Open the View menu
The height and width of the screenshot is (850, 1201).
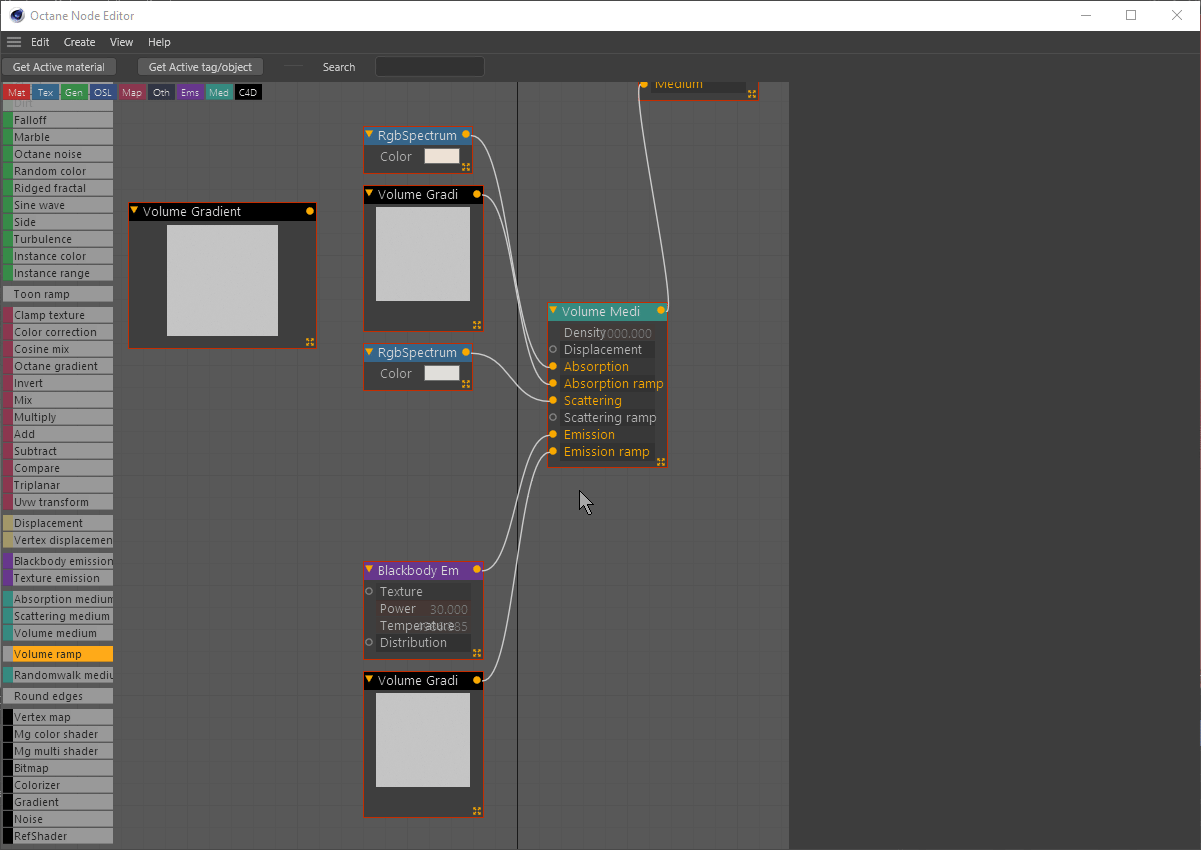point(121,42)
